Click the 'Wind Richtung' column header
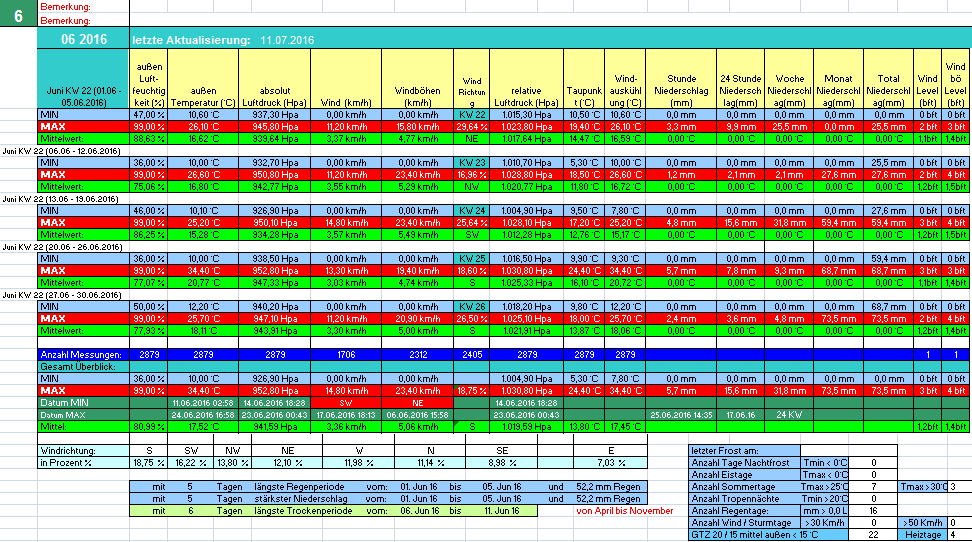 click(x=472, y=79)
